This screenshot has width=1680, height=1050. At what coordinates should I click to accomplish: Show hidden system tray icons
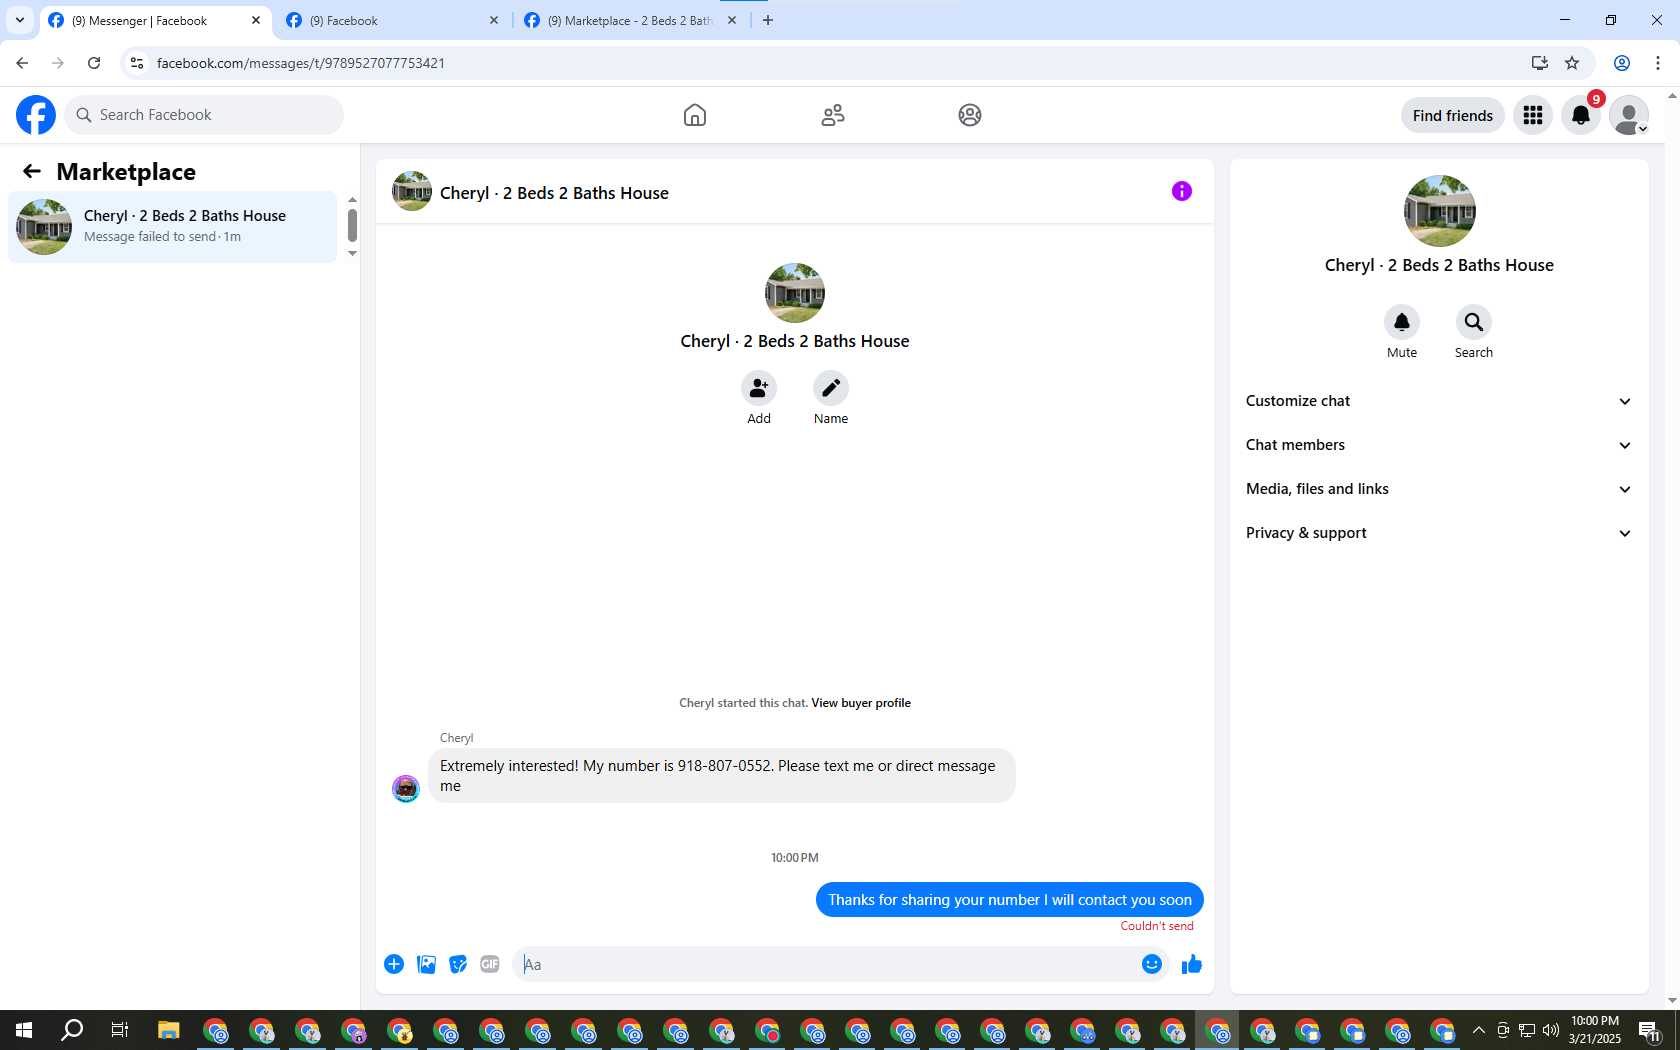[1478, 1030]
